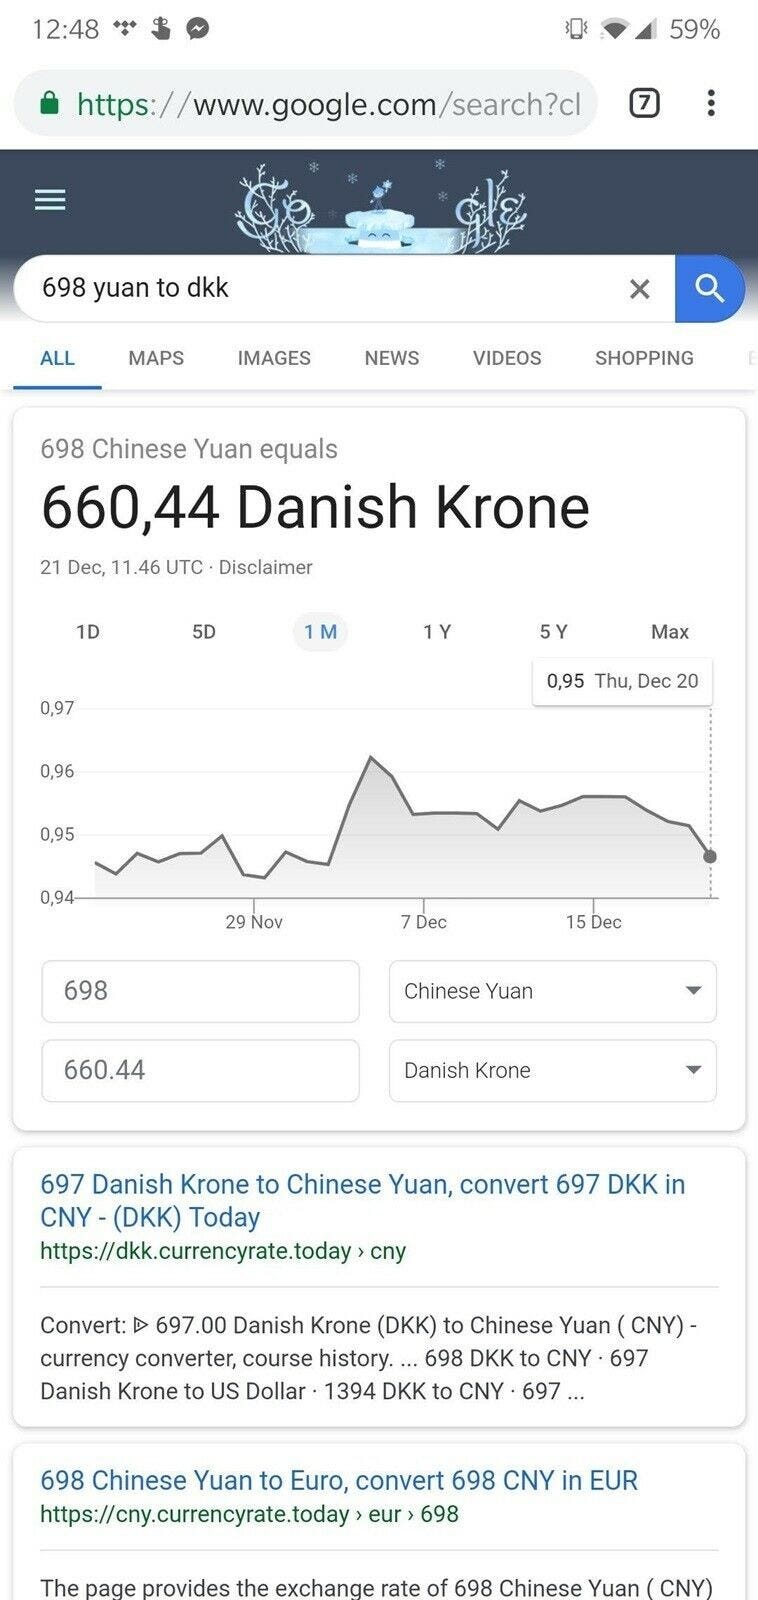Open the Danish Krone currency dropdown

click(552, 1070)
